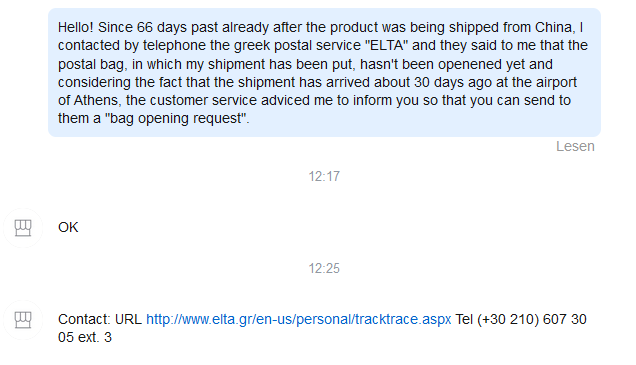This screenshot has width=636, height=365.
Task: Click the Lesen read status label
Action: pos(575,146)
